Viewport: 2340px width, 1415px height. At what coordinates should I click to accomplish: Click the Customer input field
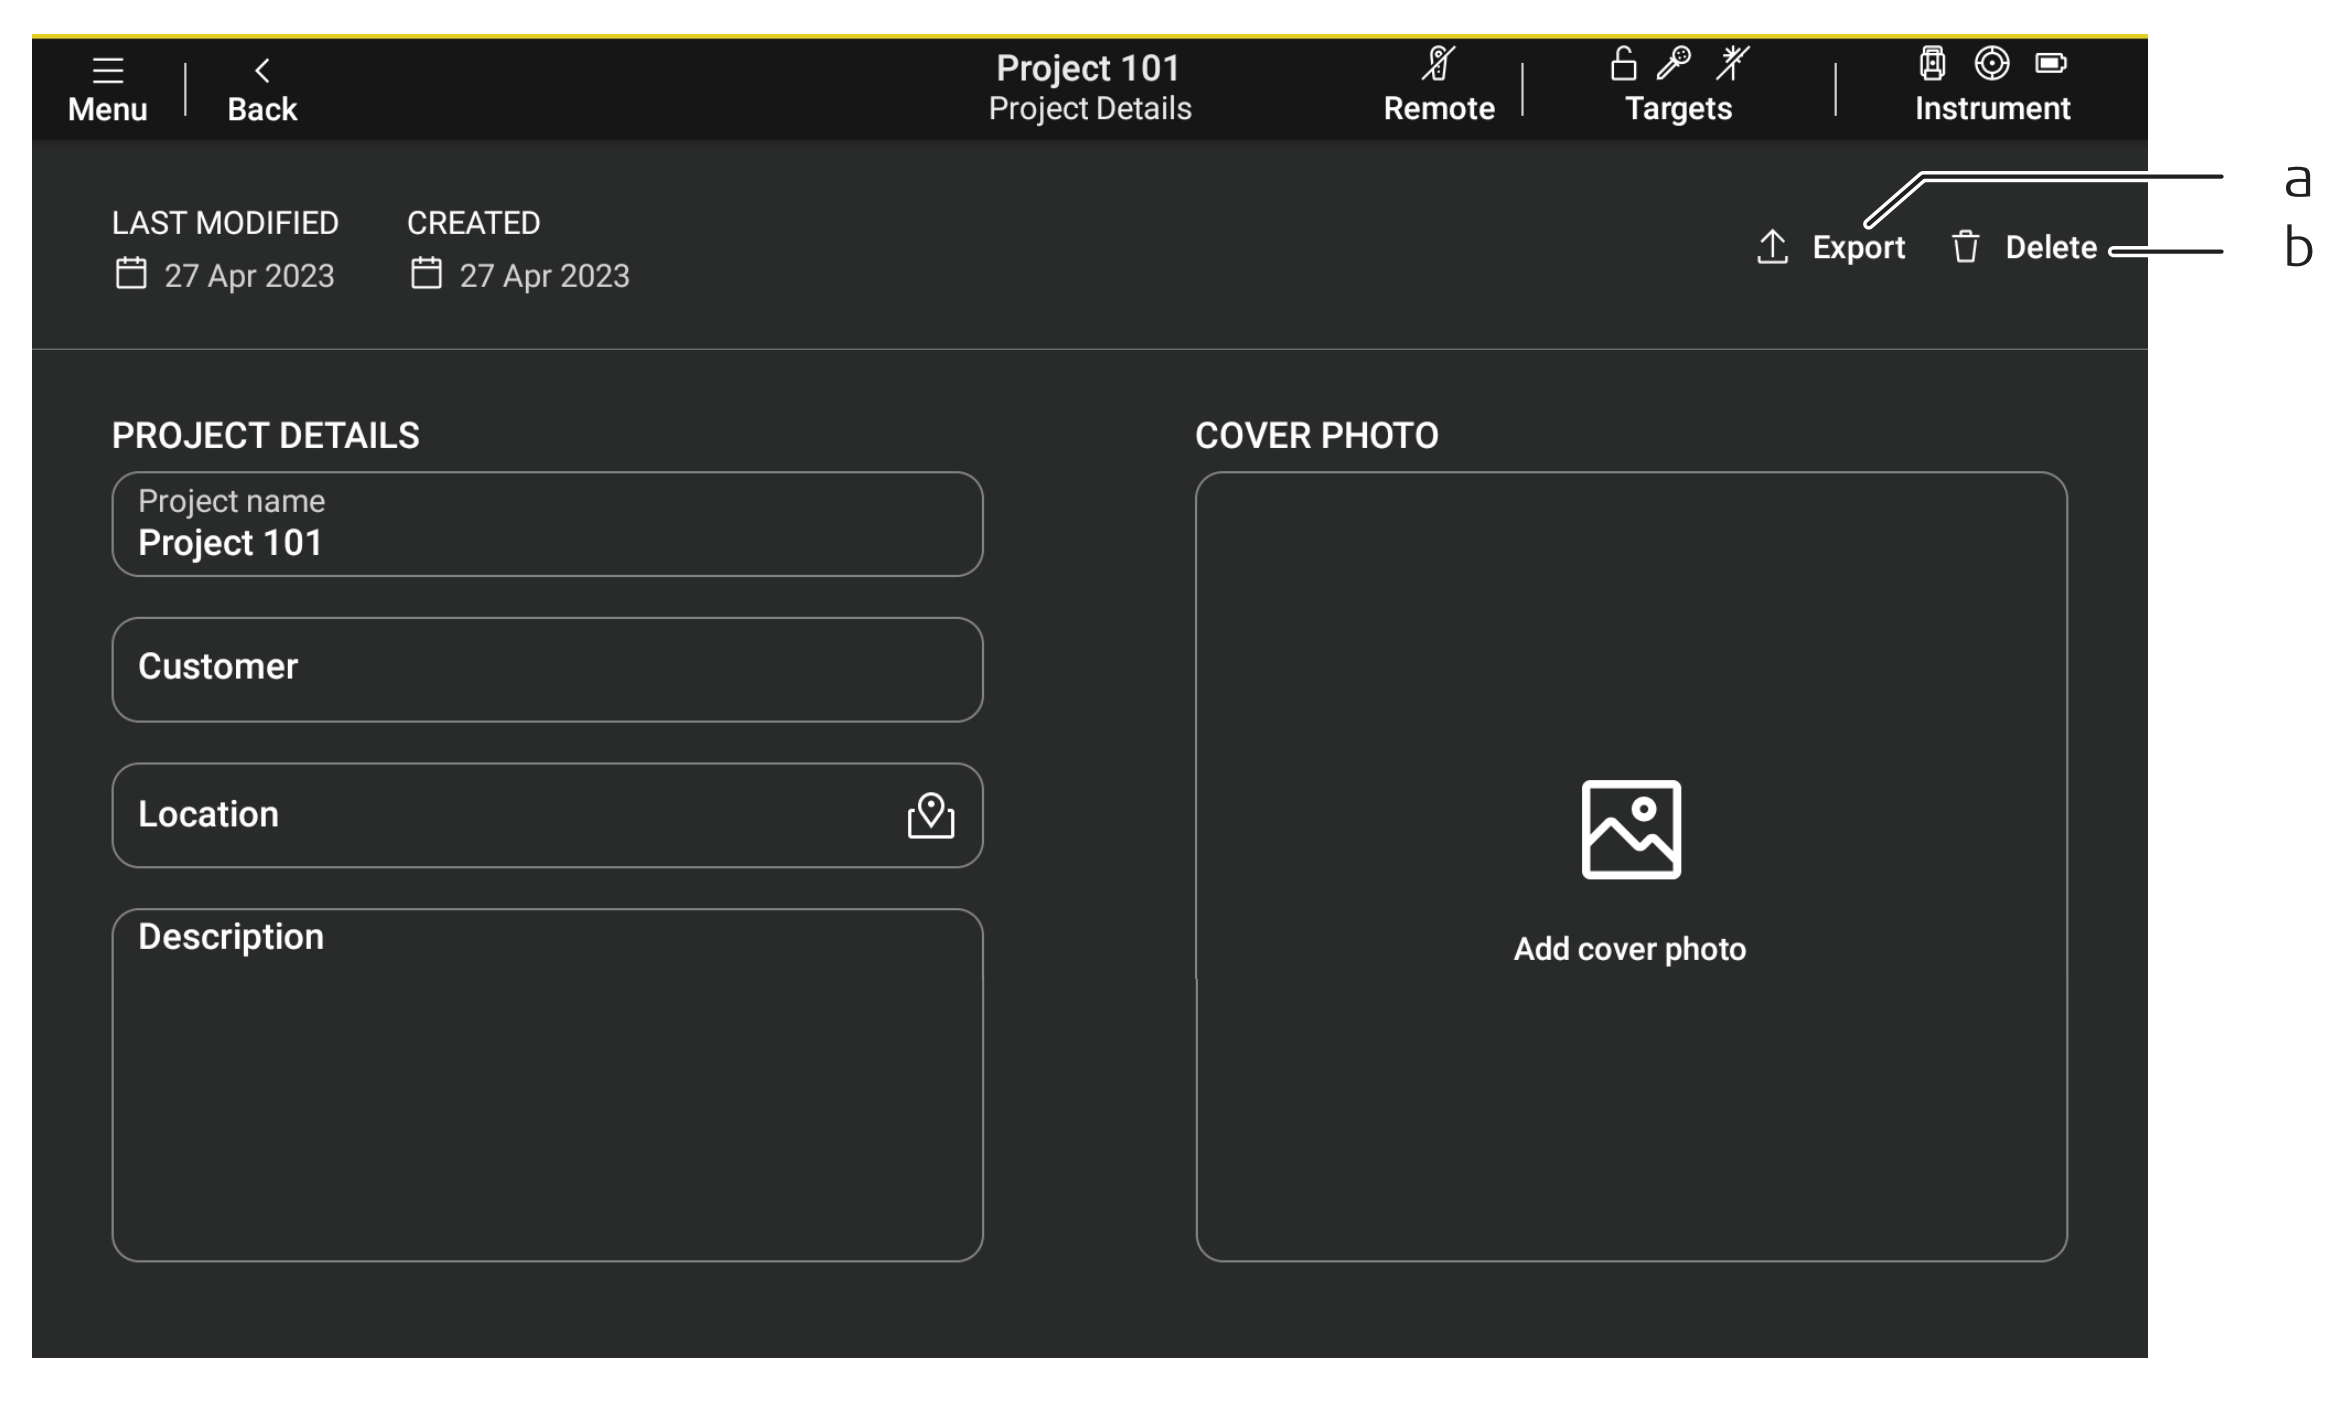coord(547,669)
